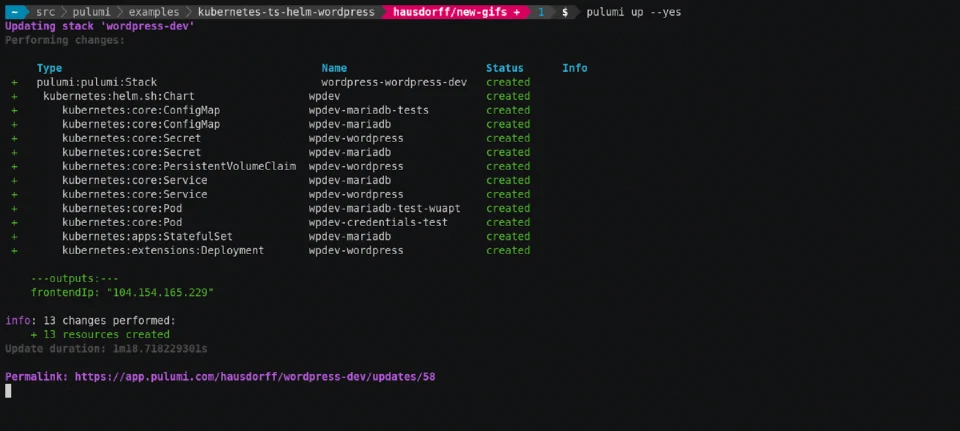960x431 pixels.
Task: Click the home tilde prompt segment
Action: [x=15, y=12]
